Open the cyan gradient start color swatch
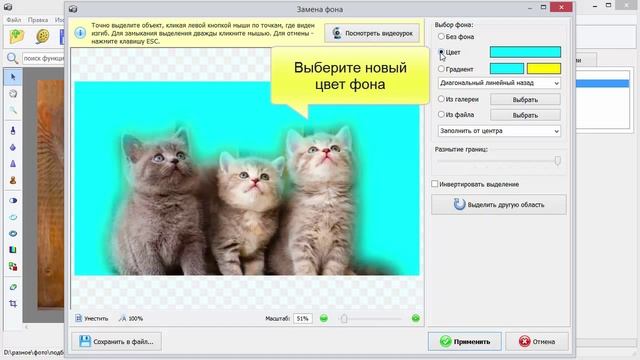 tap(507, 69)
